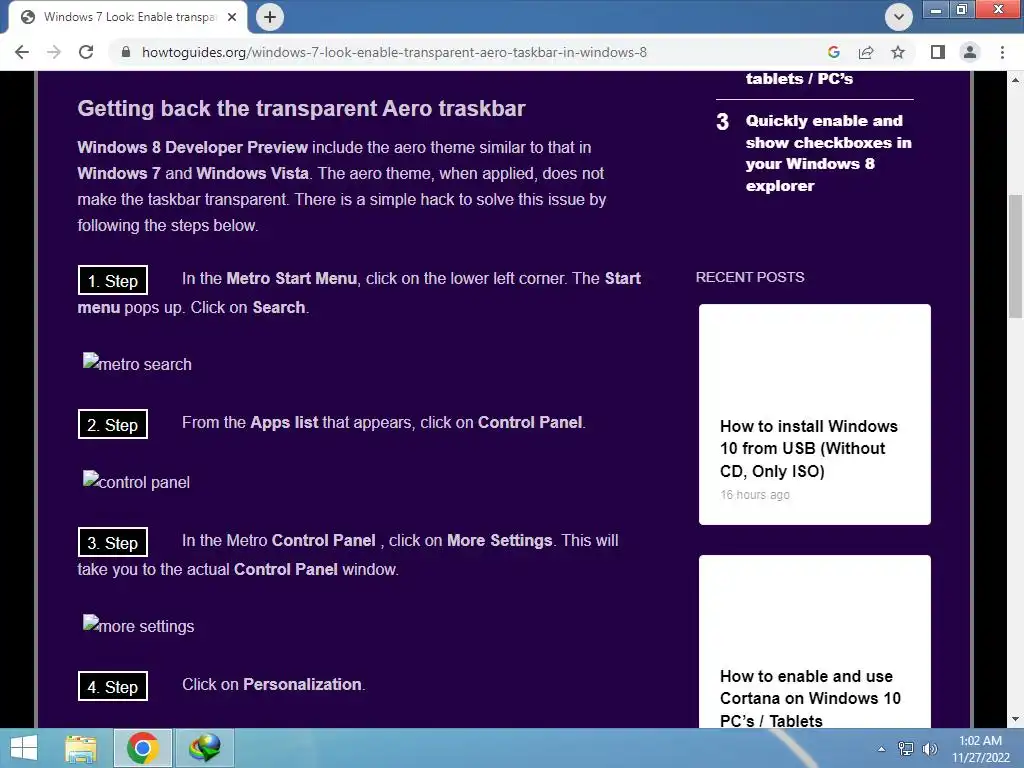Click the padlock site info icon
The width and height of the screenshot is (1024, 768).
coord(126,52)
